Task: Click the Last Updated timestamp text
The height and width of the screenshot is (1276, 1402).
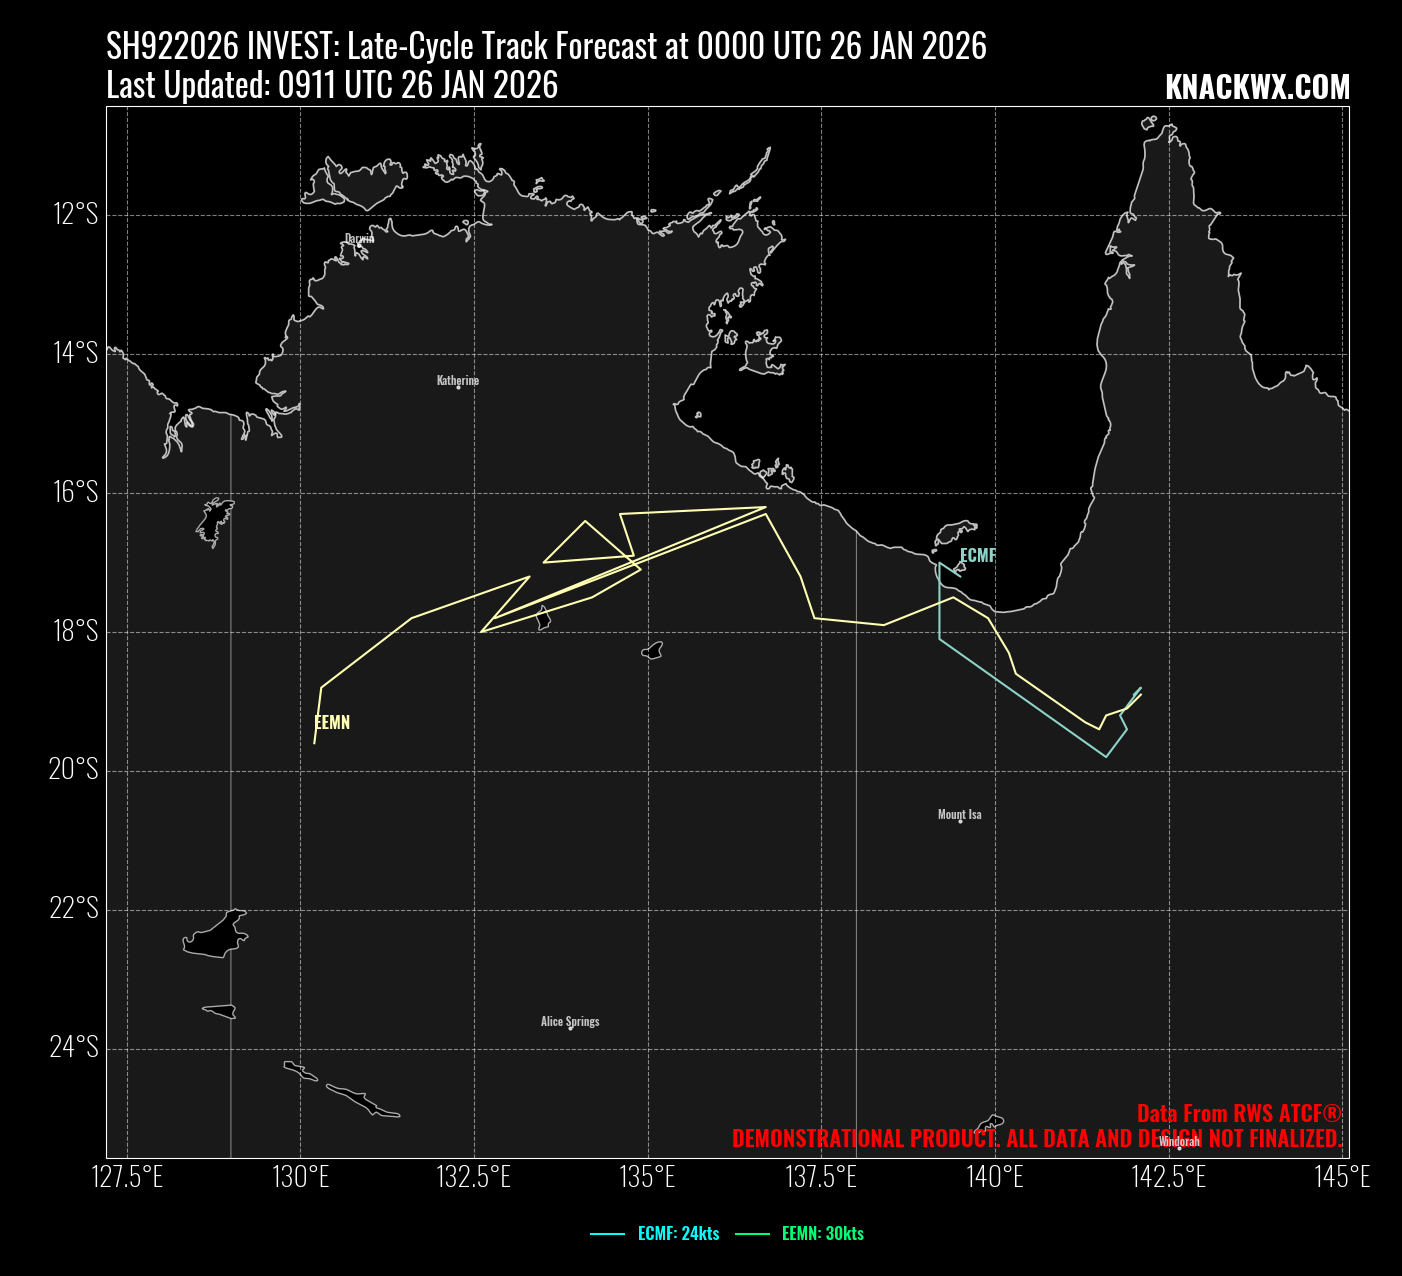Action: 332,86
